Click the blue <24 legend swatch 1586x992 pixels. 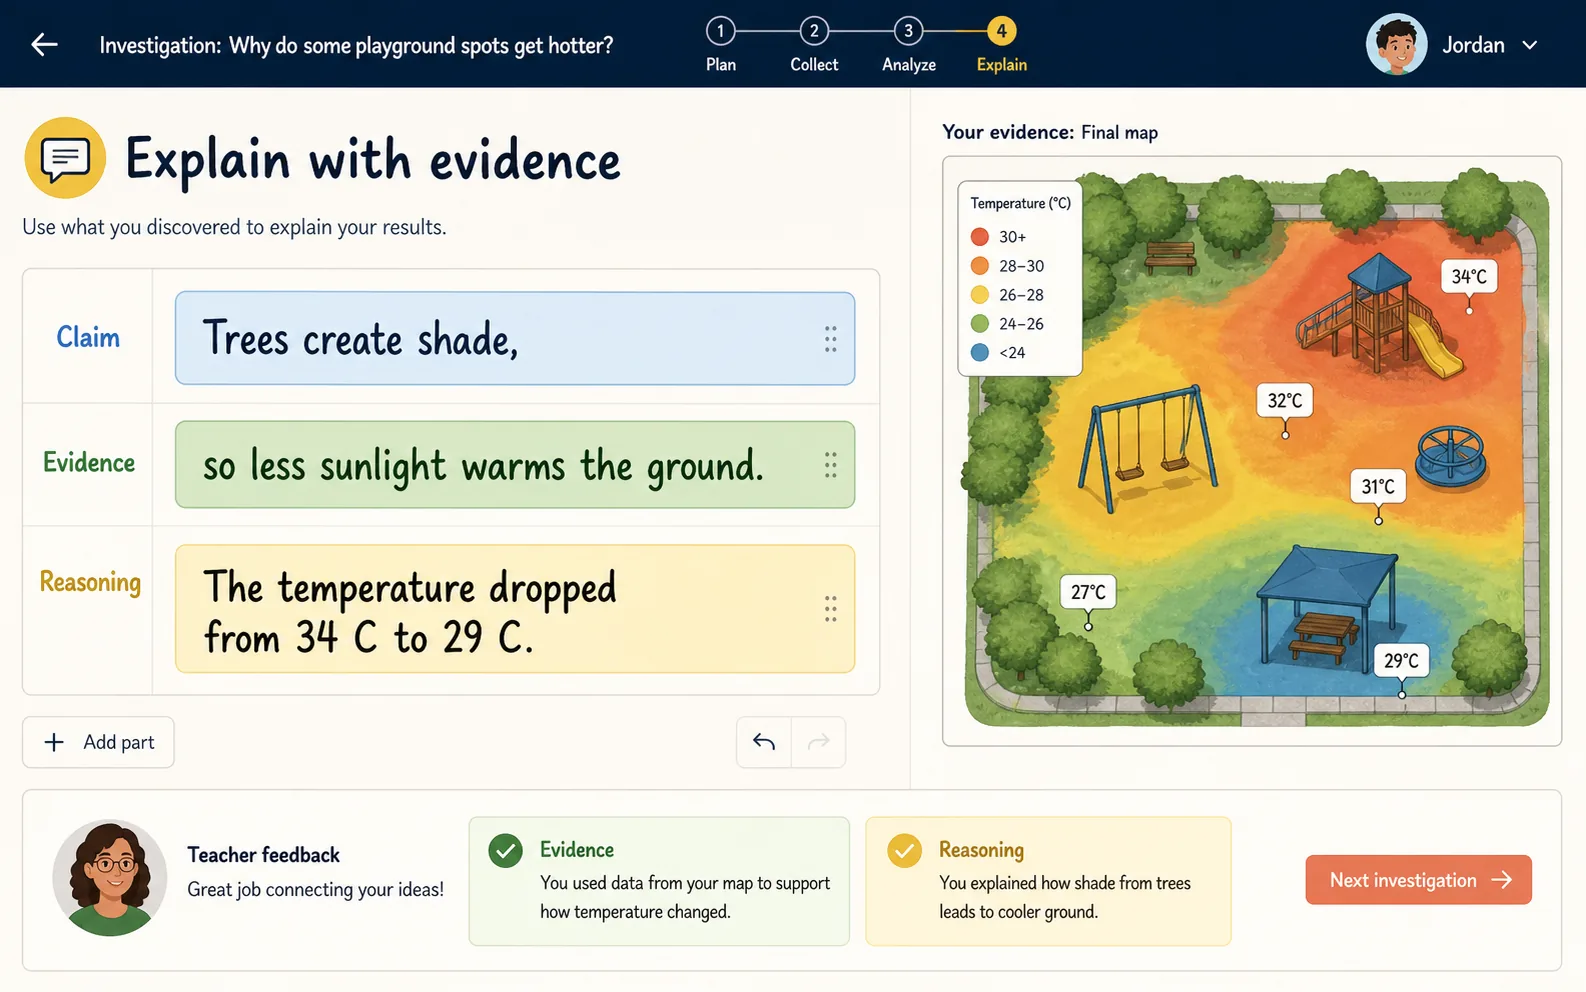tap(980, 353)
